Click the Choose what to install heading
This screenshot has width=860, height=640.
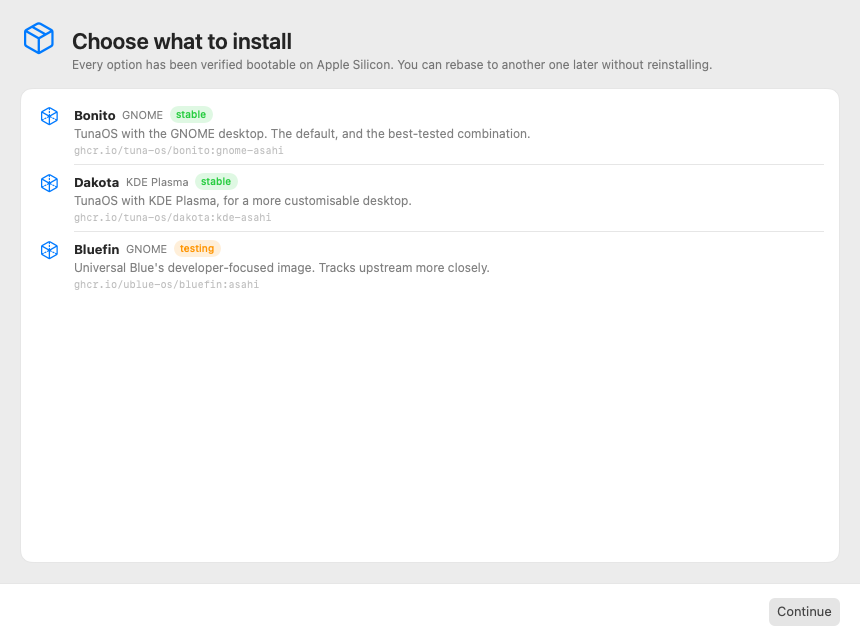pos(182,41)
